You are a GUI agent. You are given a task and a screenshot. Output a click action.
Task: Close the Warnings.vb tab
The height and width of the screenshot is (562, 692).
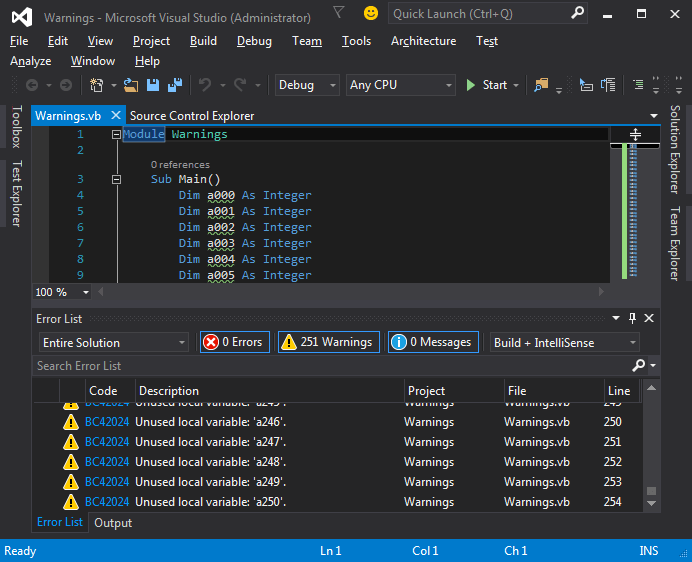116,116
